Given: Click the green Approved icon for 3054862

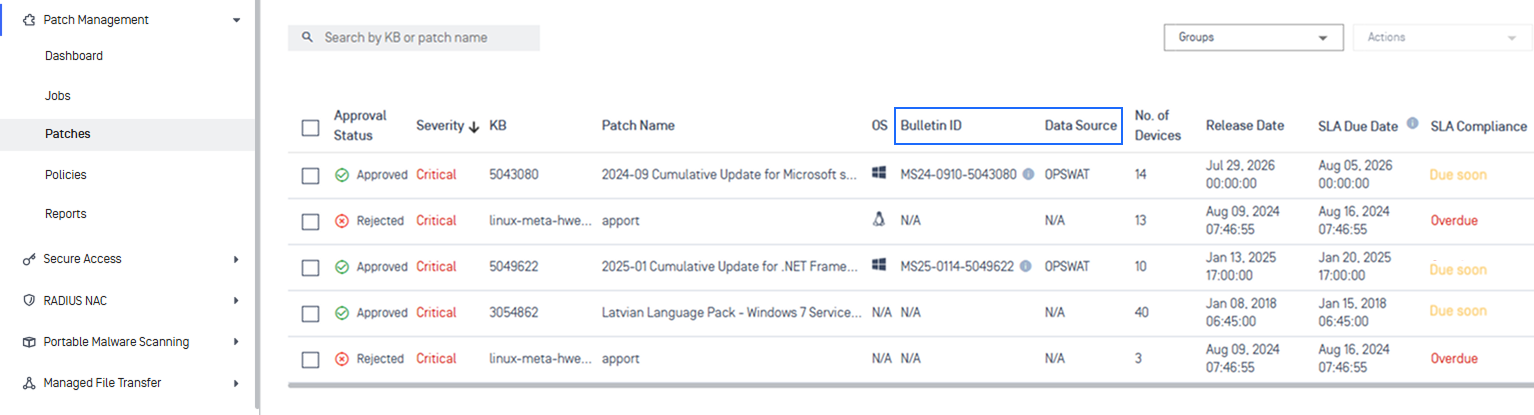Looking at the screenshot, I should 342,313.
